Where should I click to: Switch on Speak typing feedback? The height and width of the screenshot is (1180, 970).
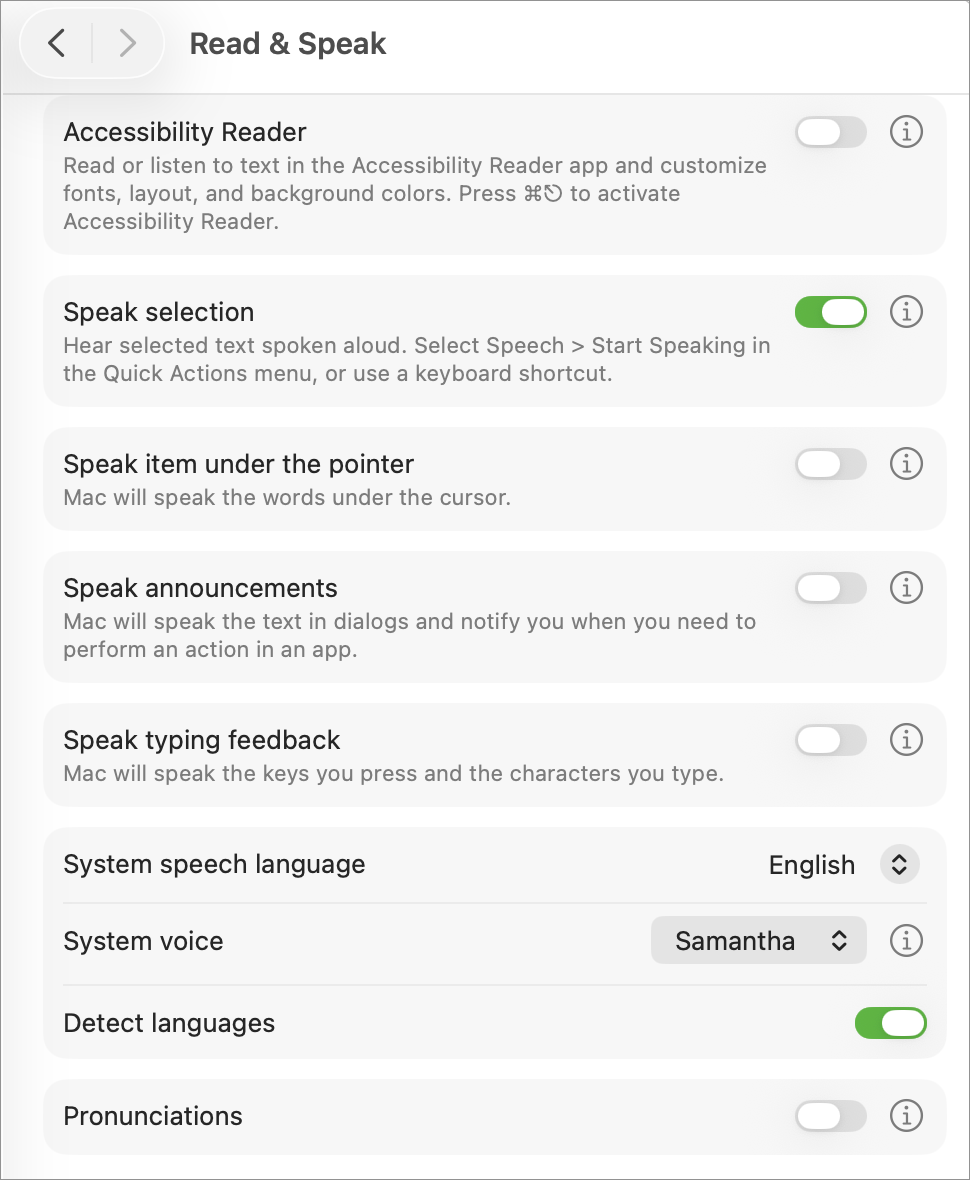point(830,740)
